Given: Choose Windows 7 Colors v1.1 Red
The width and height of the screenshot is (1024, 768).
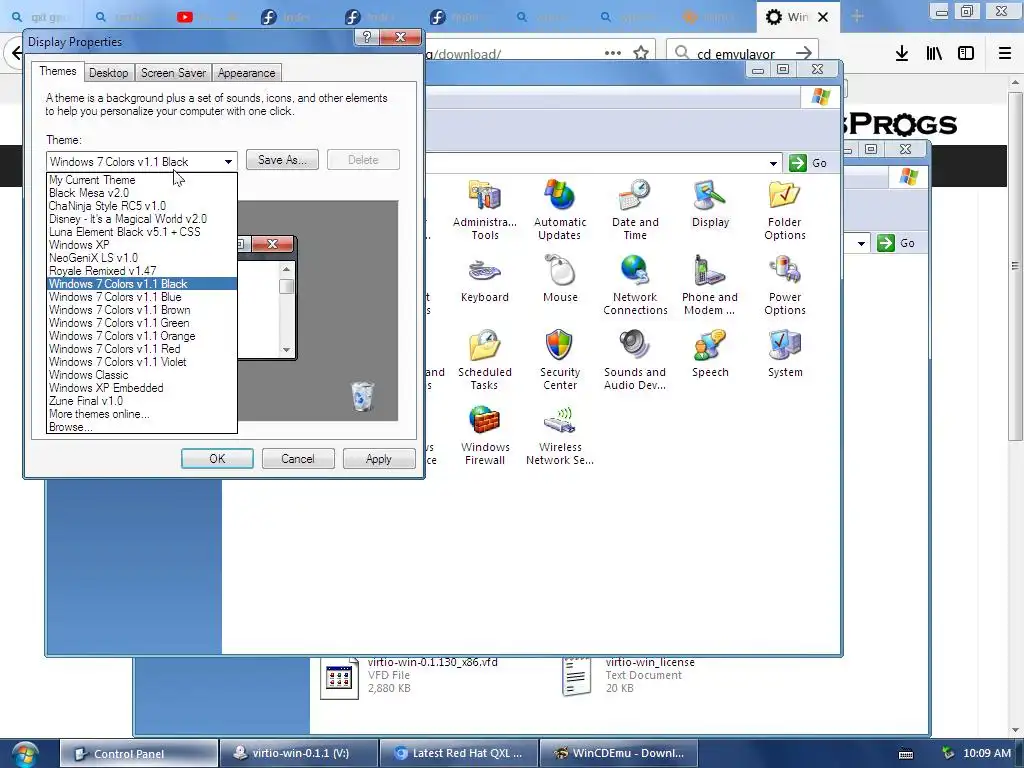Looking at the screenshot, I should pyautogui.click(x=142, y=349).
